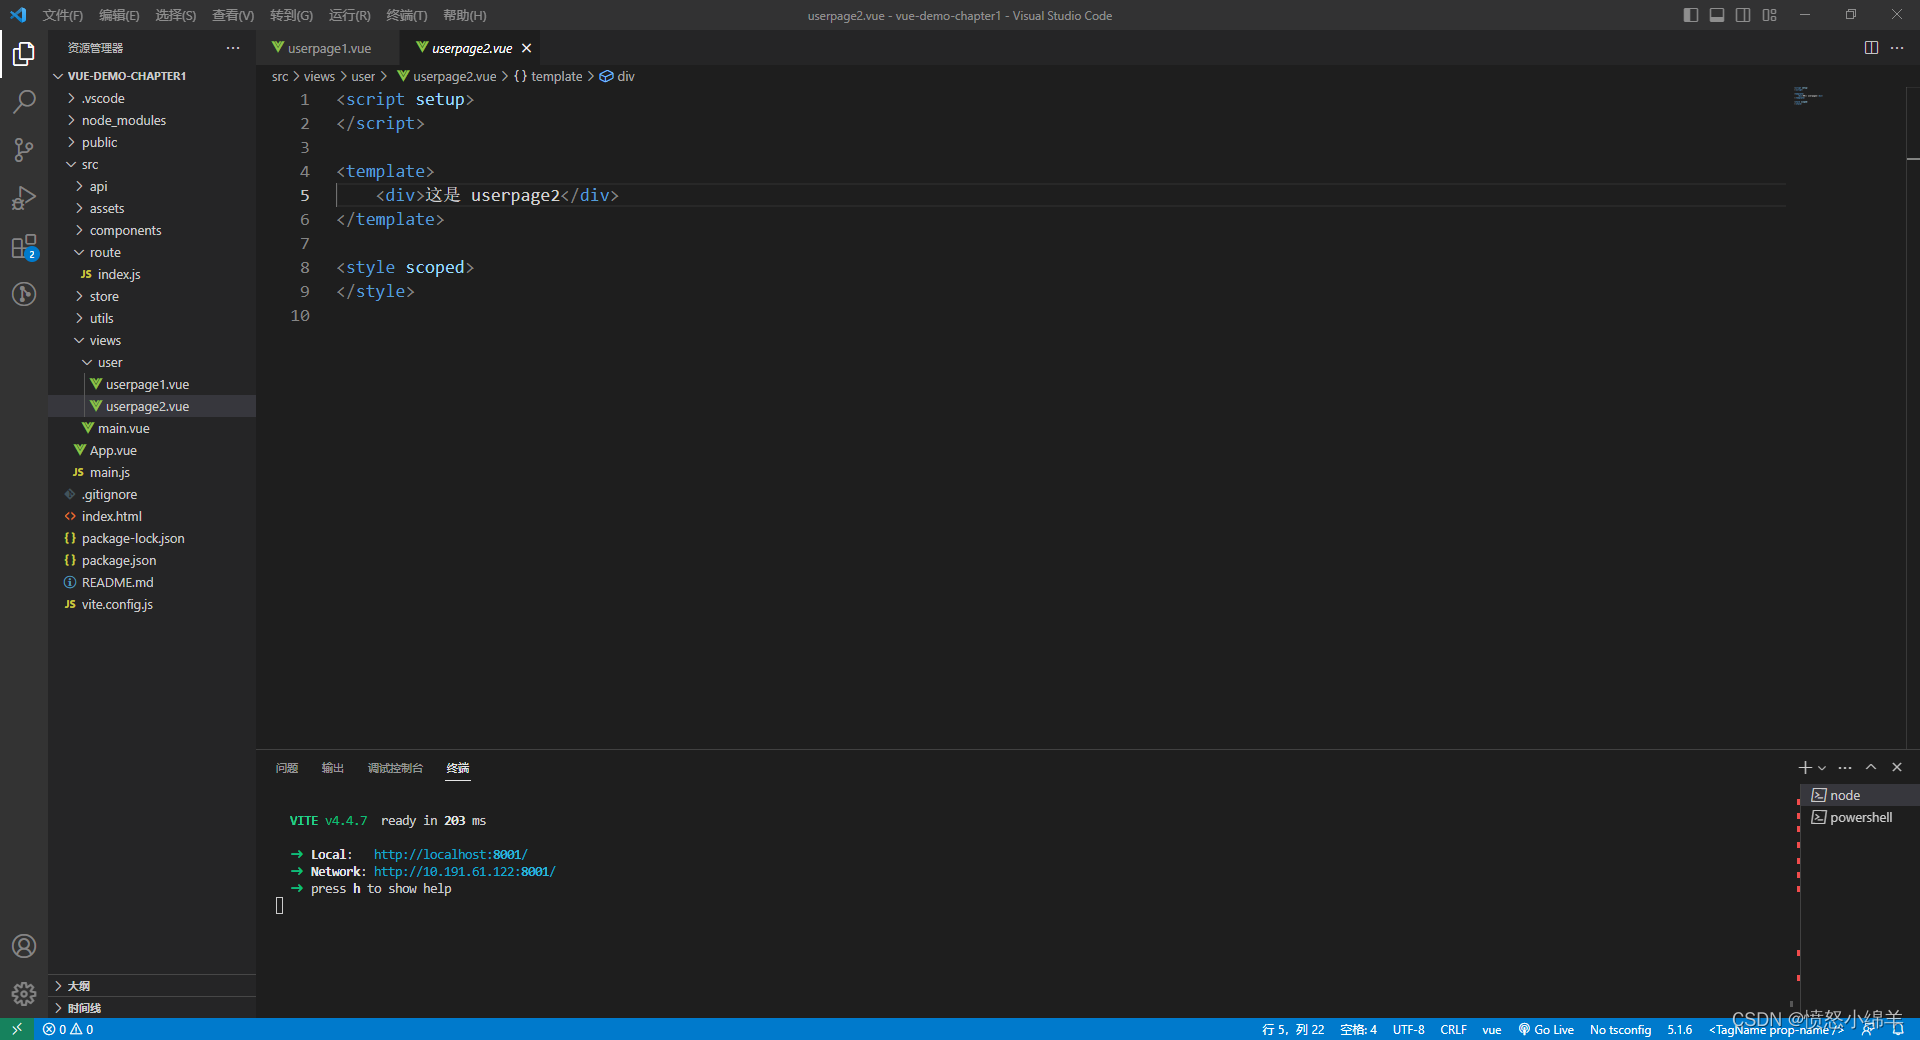This screenshot has height=1040, width=1920.
Task: Change encoding UTF-8 in status bar
Action: (1408, 1029)
